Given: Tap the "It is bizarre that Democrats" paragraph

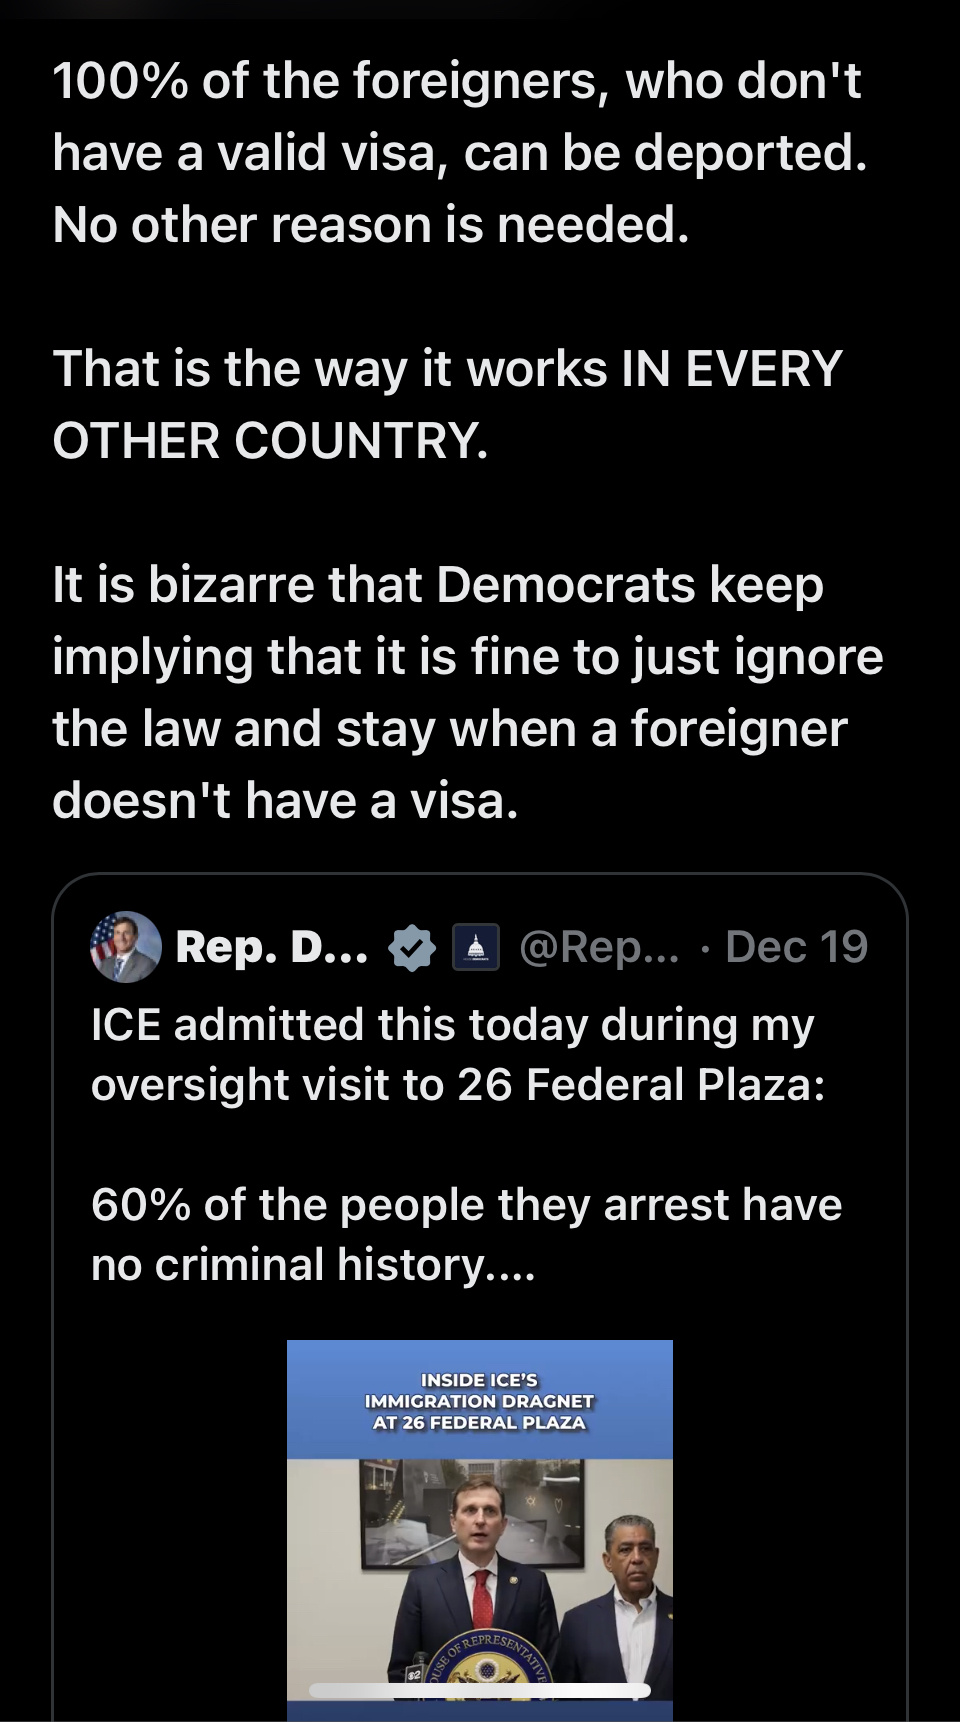Looking at the screenshot, I should tap(467, 692).
